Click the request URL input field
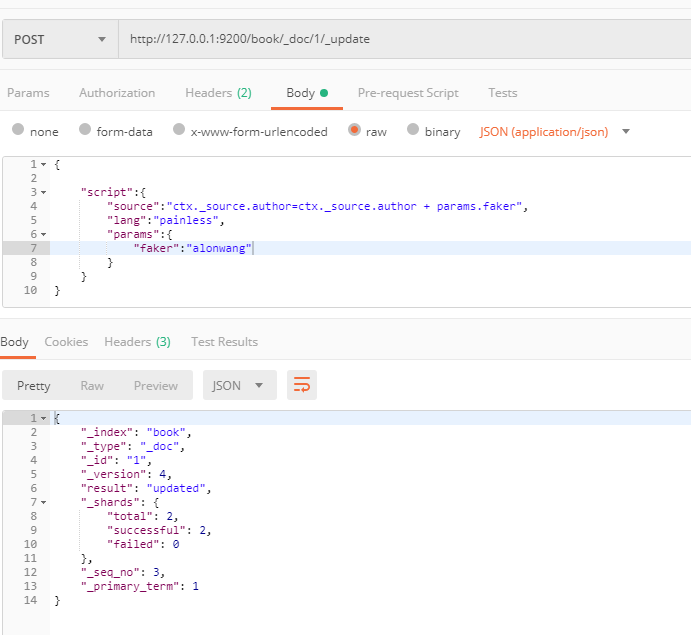691x635 pixels. coord(405,39)
